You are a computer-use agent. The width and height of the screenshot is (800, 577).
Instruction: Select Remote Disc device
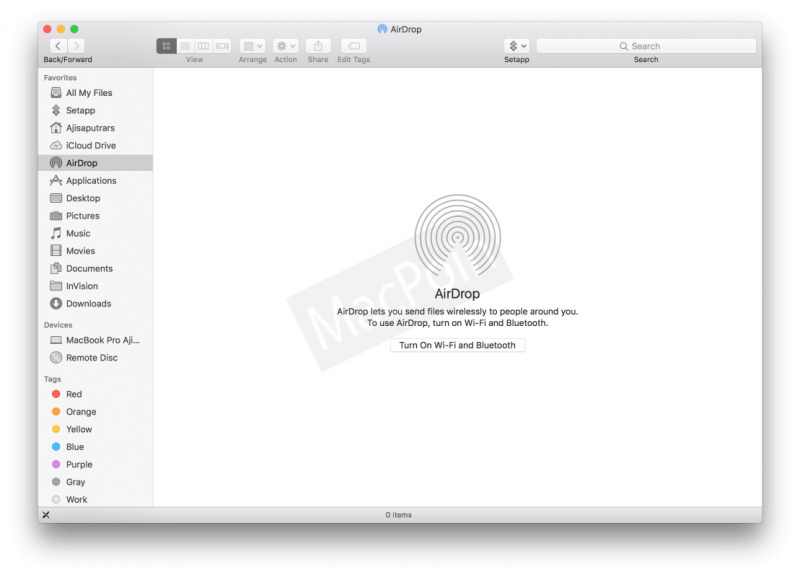(x=95, y=358)
